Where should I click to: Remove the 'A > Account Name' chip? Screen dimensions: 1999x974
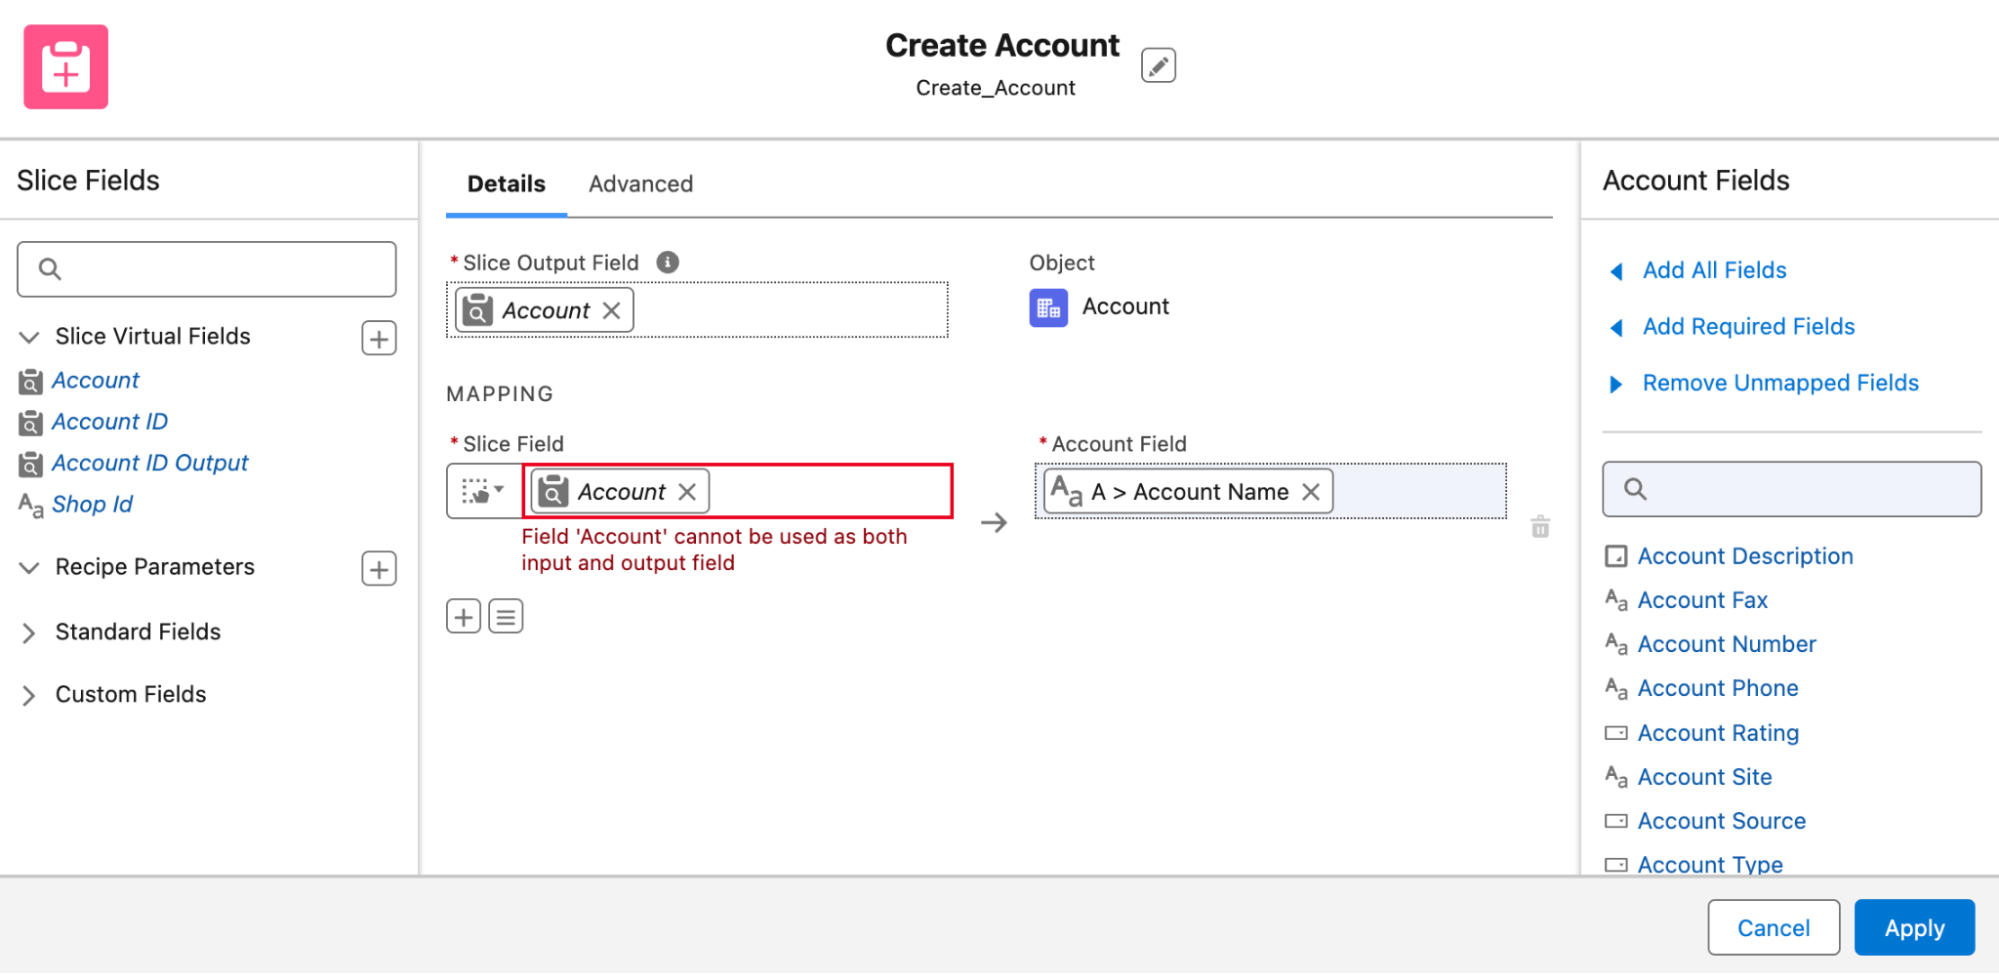tap(1310, 491)
